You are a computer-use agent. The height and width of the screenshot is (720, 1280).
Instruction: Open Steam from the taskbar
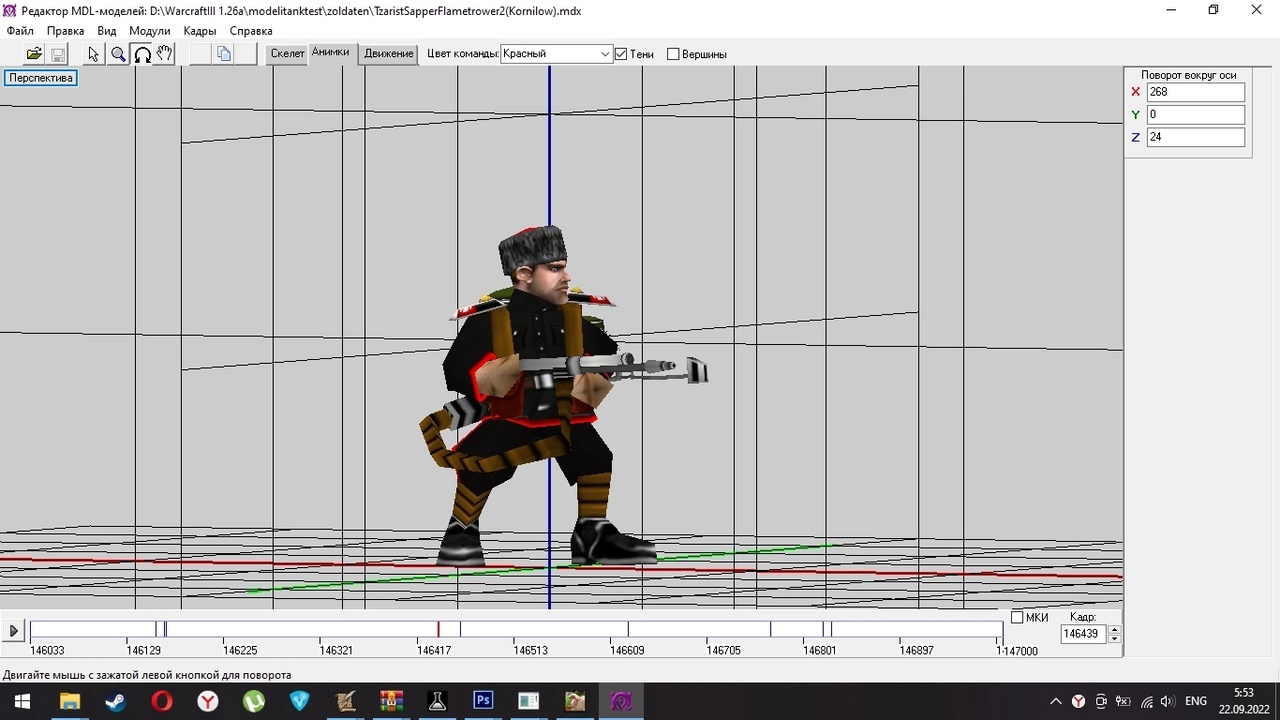(x=115, y=701)
